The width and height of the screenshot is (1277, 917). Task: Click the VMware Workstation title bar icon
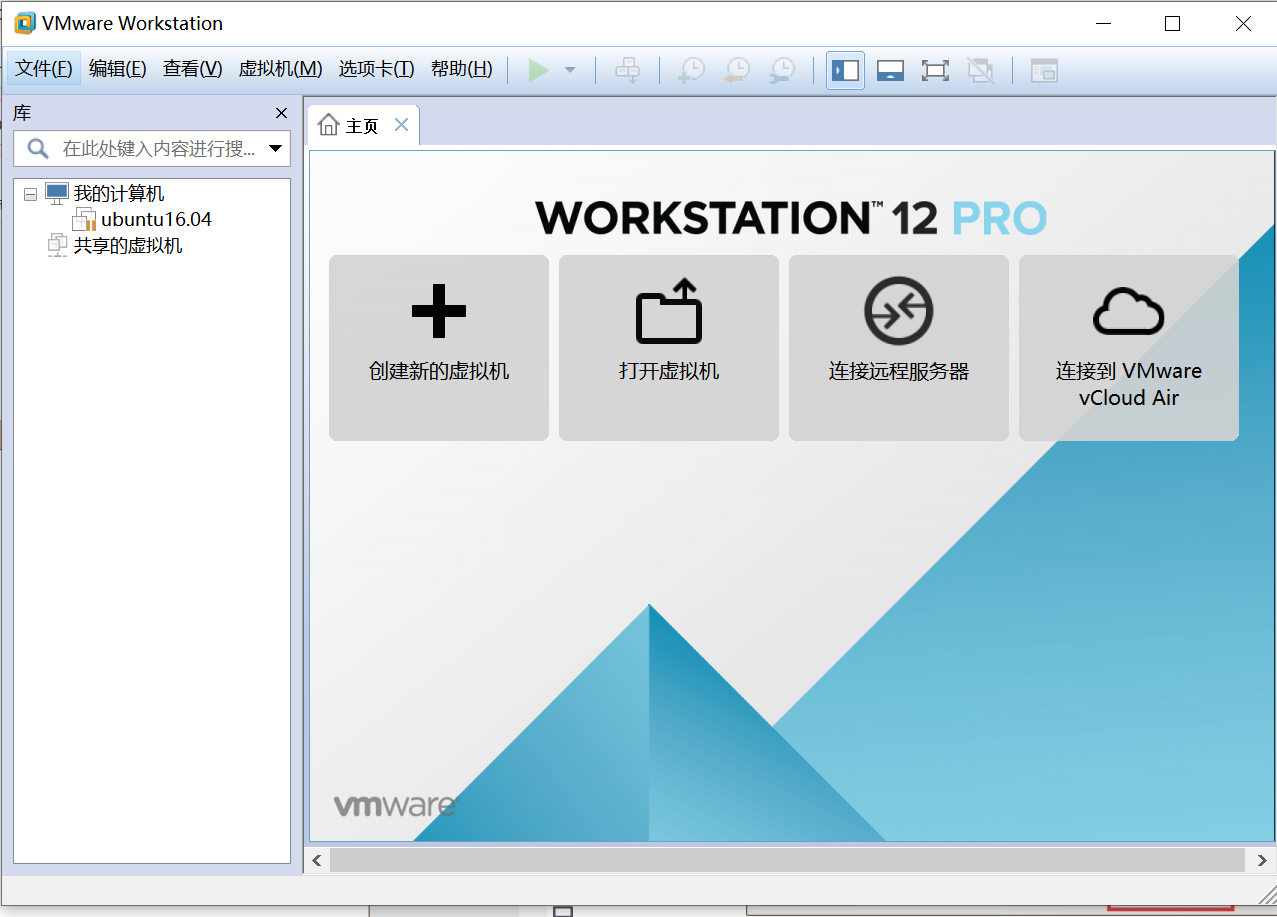click(x=25, y=23)
